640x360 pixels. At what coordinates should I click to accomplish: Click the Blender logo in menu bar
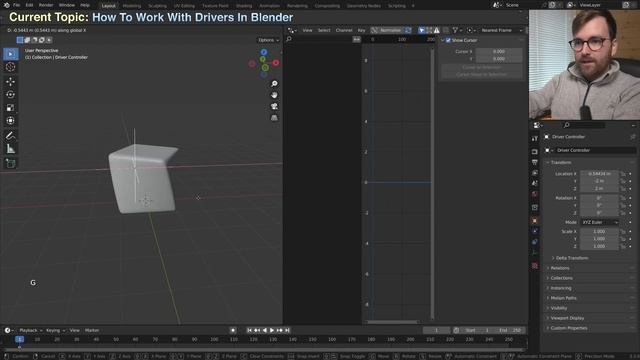[x=6, y=5]
